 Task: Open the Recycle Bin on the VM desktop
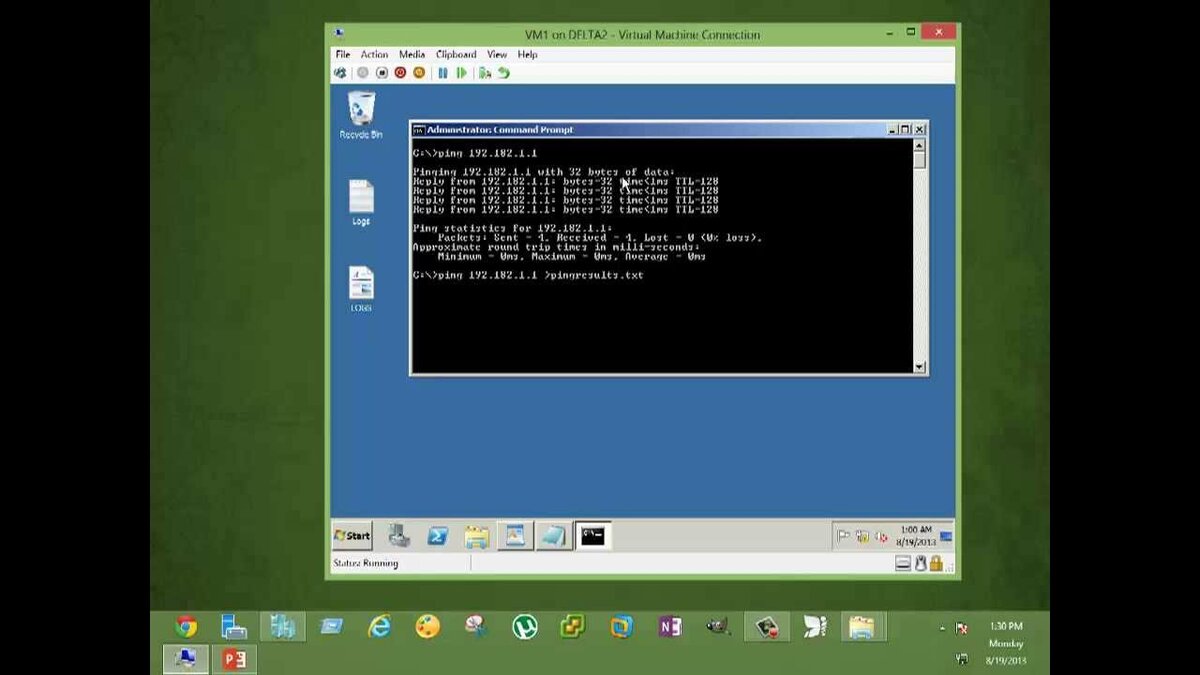pos(360,112)
